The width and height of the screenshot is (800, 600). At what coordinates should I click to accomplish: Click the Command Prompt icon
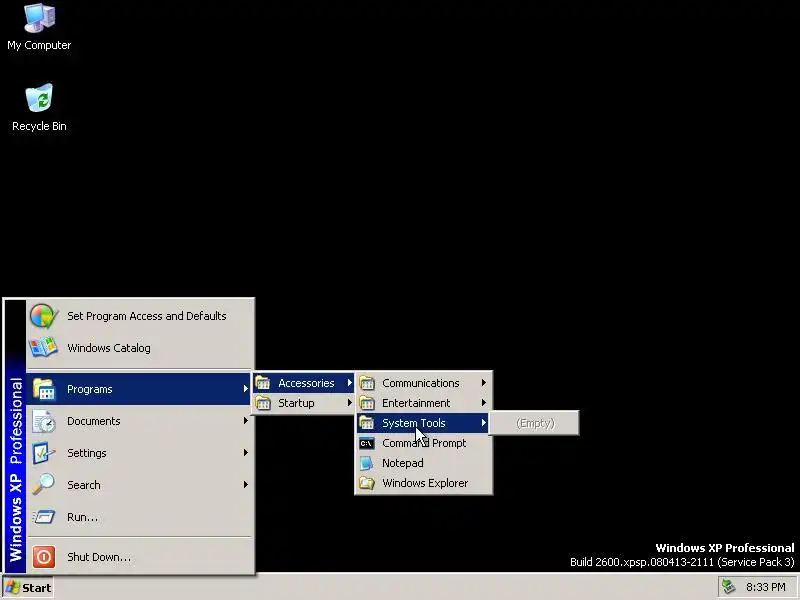(x=367, y=443)
